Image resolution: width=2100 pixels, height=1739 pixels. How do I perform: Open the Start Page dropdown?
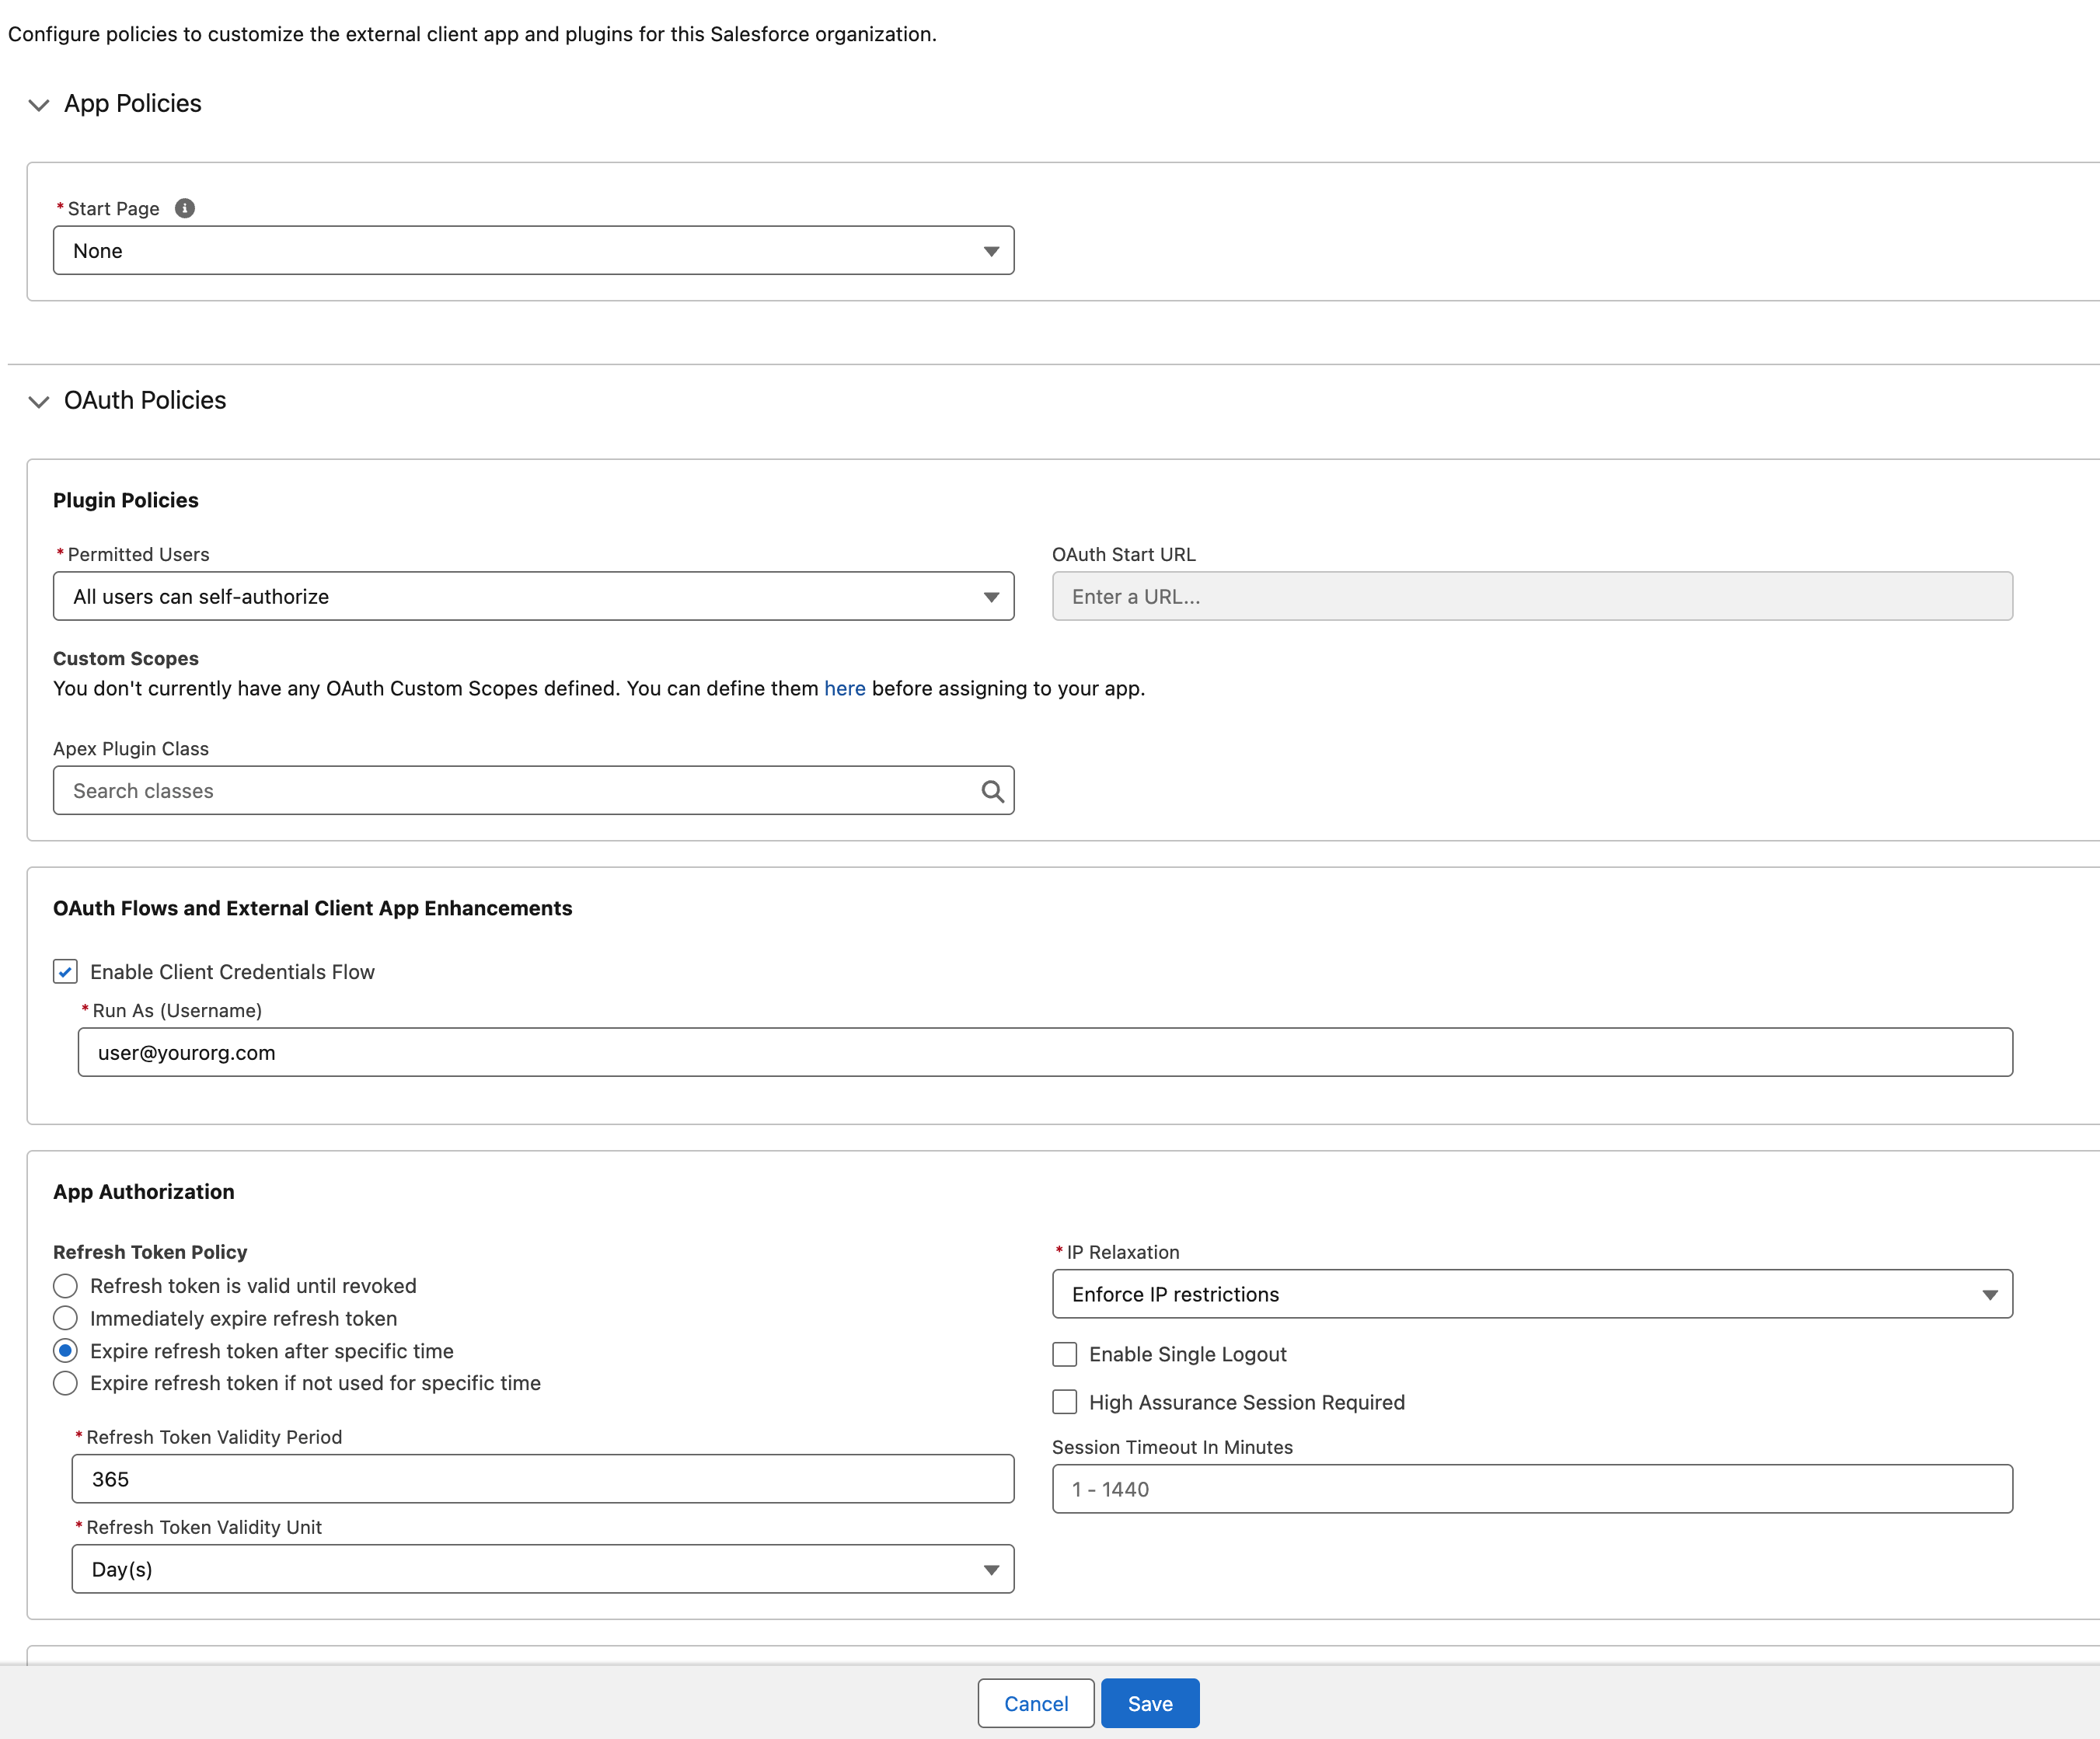pyautogui.click(x=533, y=251)
